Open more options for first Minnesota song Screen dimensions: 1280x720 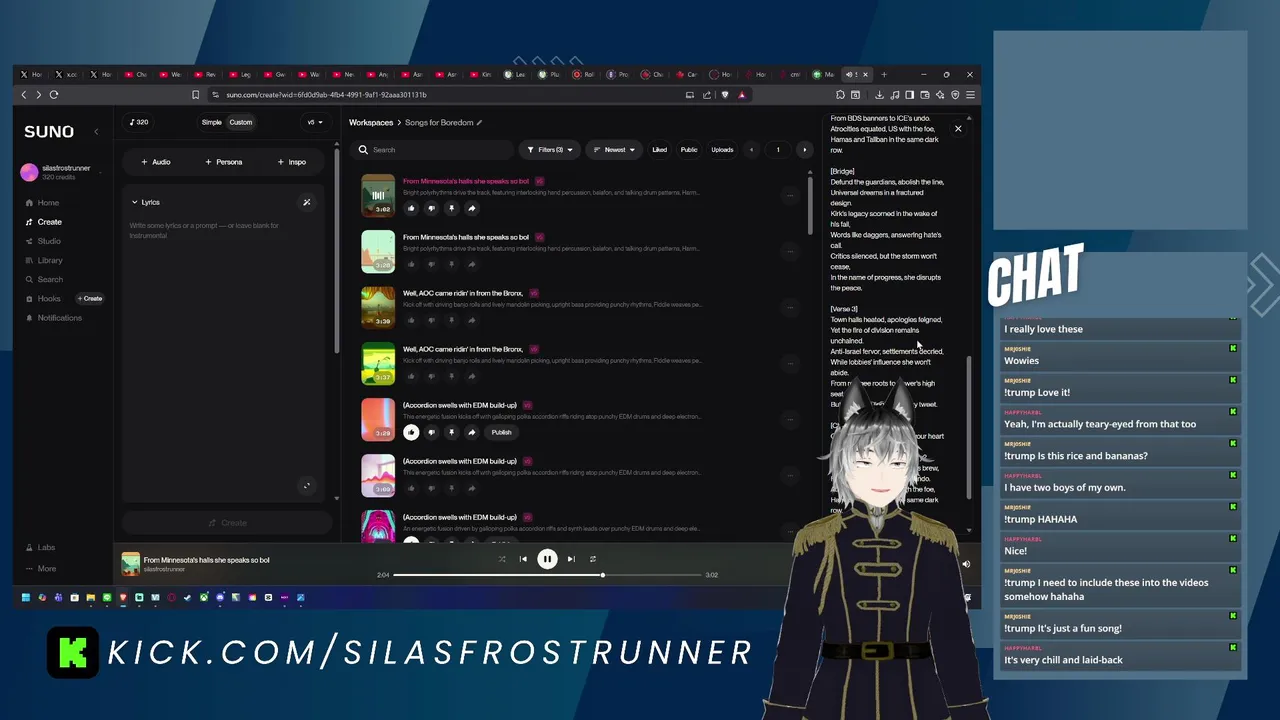tap(790, 195)
